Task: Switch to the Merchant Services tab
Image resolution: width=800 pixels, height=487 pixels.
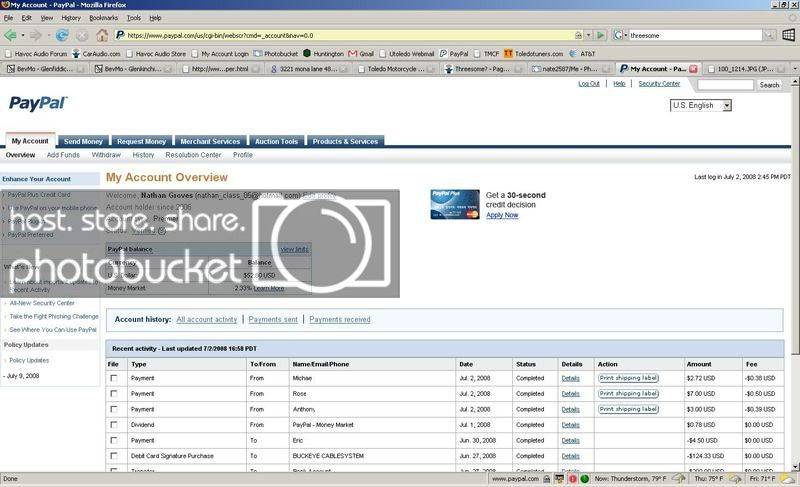Action: click(x=210, y=141)
